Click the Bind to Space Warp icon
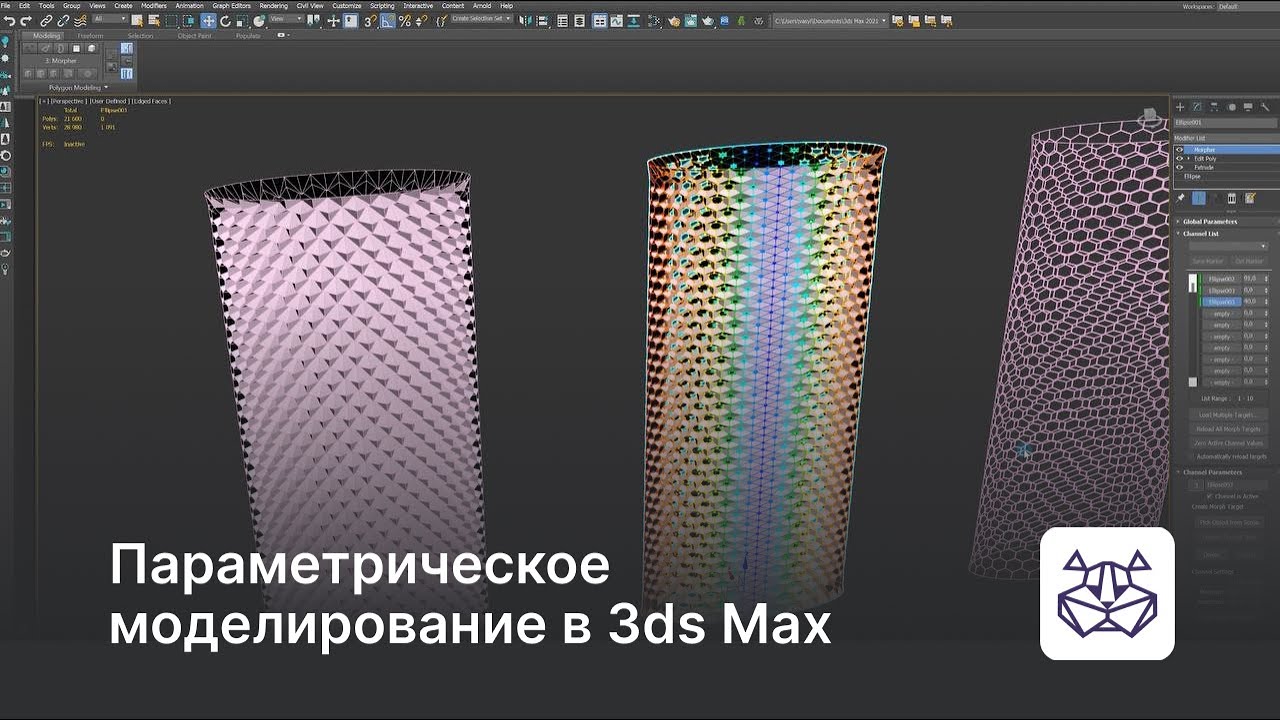The width and height of the screenshot is (1280, 720). point(80,21)
